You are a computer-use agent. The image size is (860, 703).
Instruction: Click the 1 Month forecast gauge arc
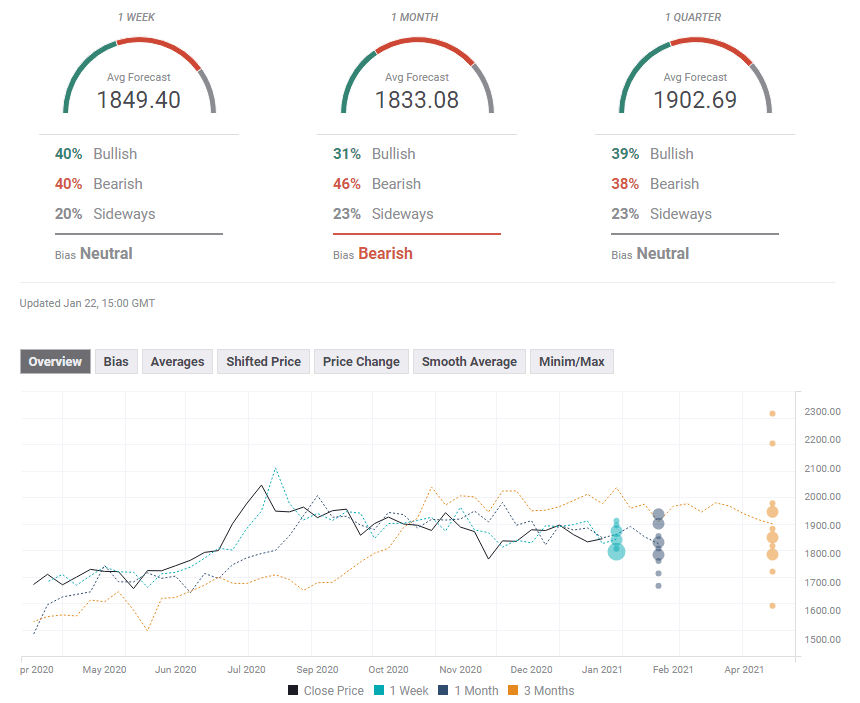417,45
